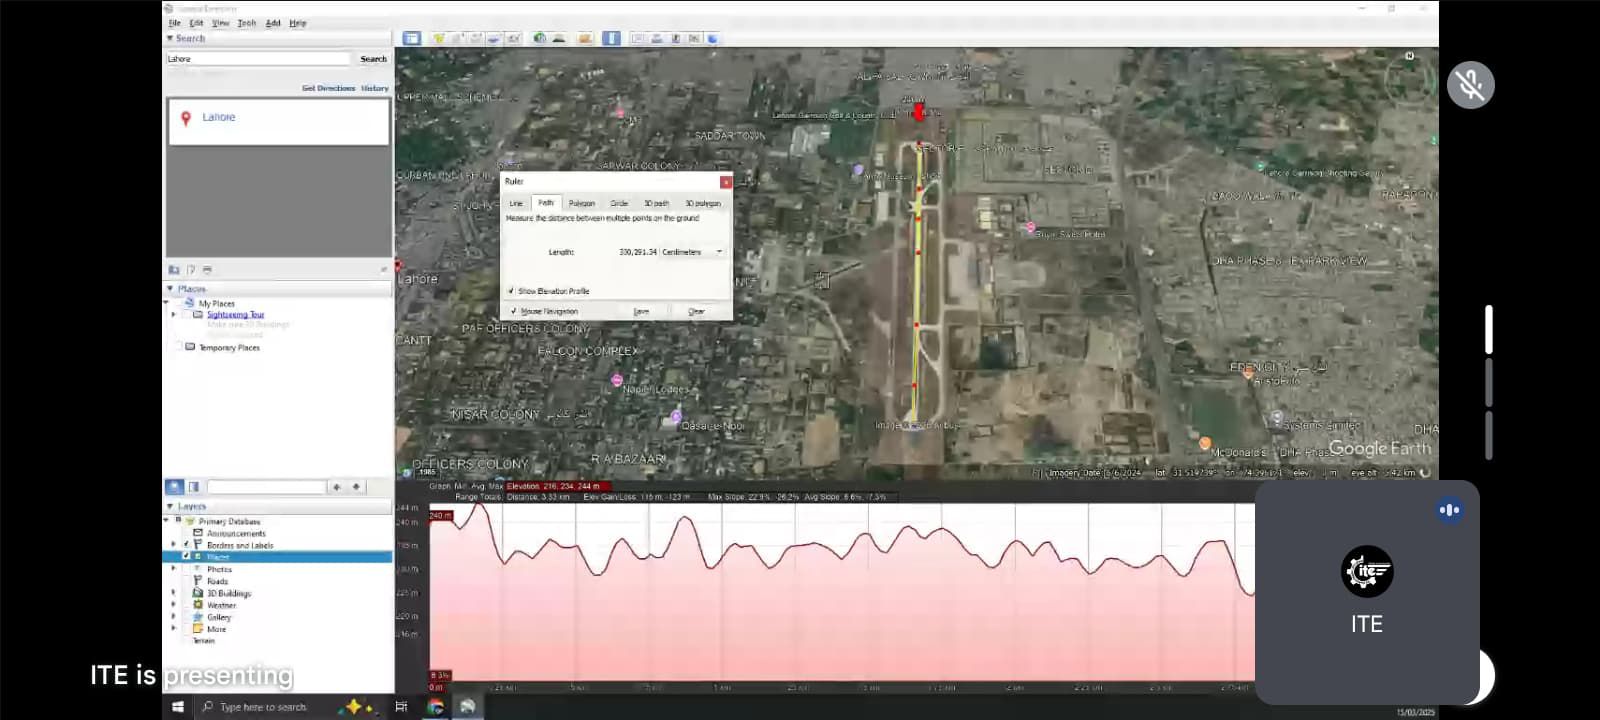This screenshot has height=720, width=1600.
Task: Click the panel view icon beside Places search
Action: (x=194, y=487)
